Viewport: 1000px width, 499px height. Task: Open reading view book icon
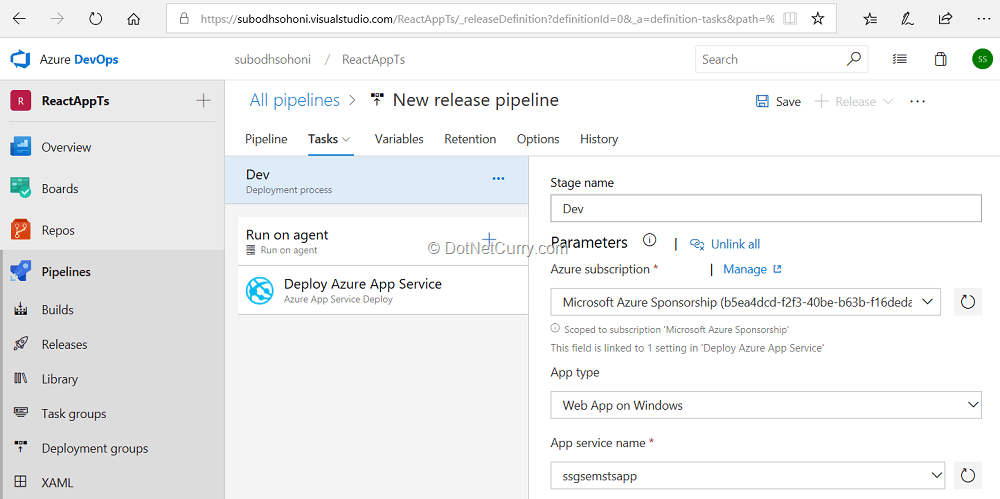[x=790, y=19]
